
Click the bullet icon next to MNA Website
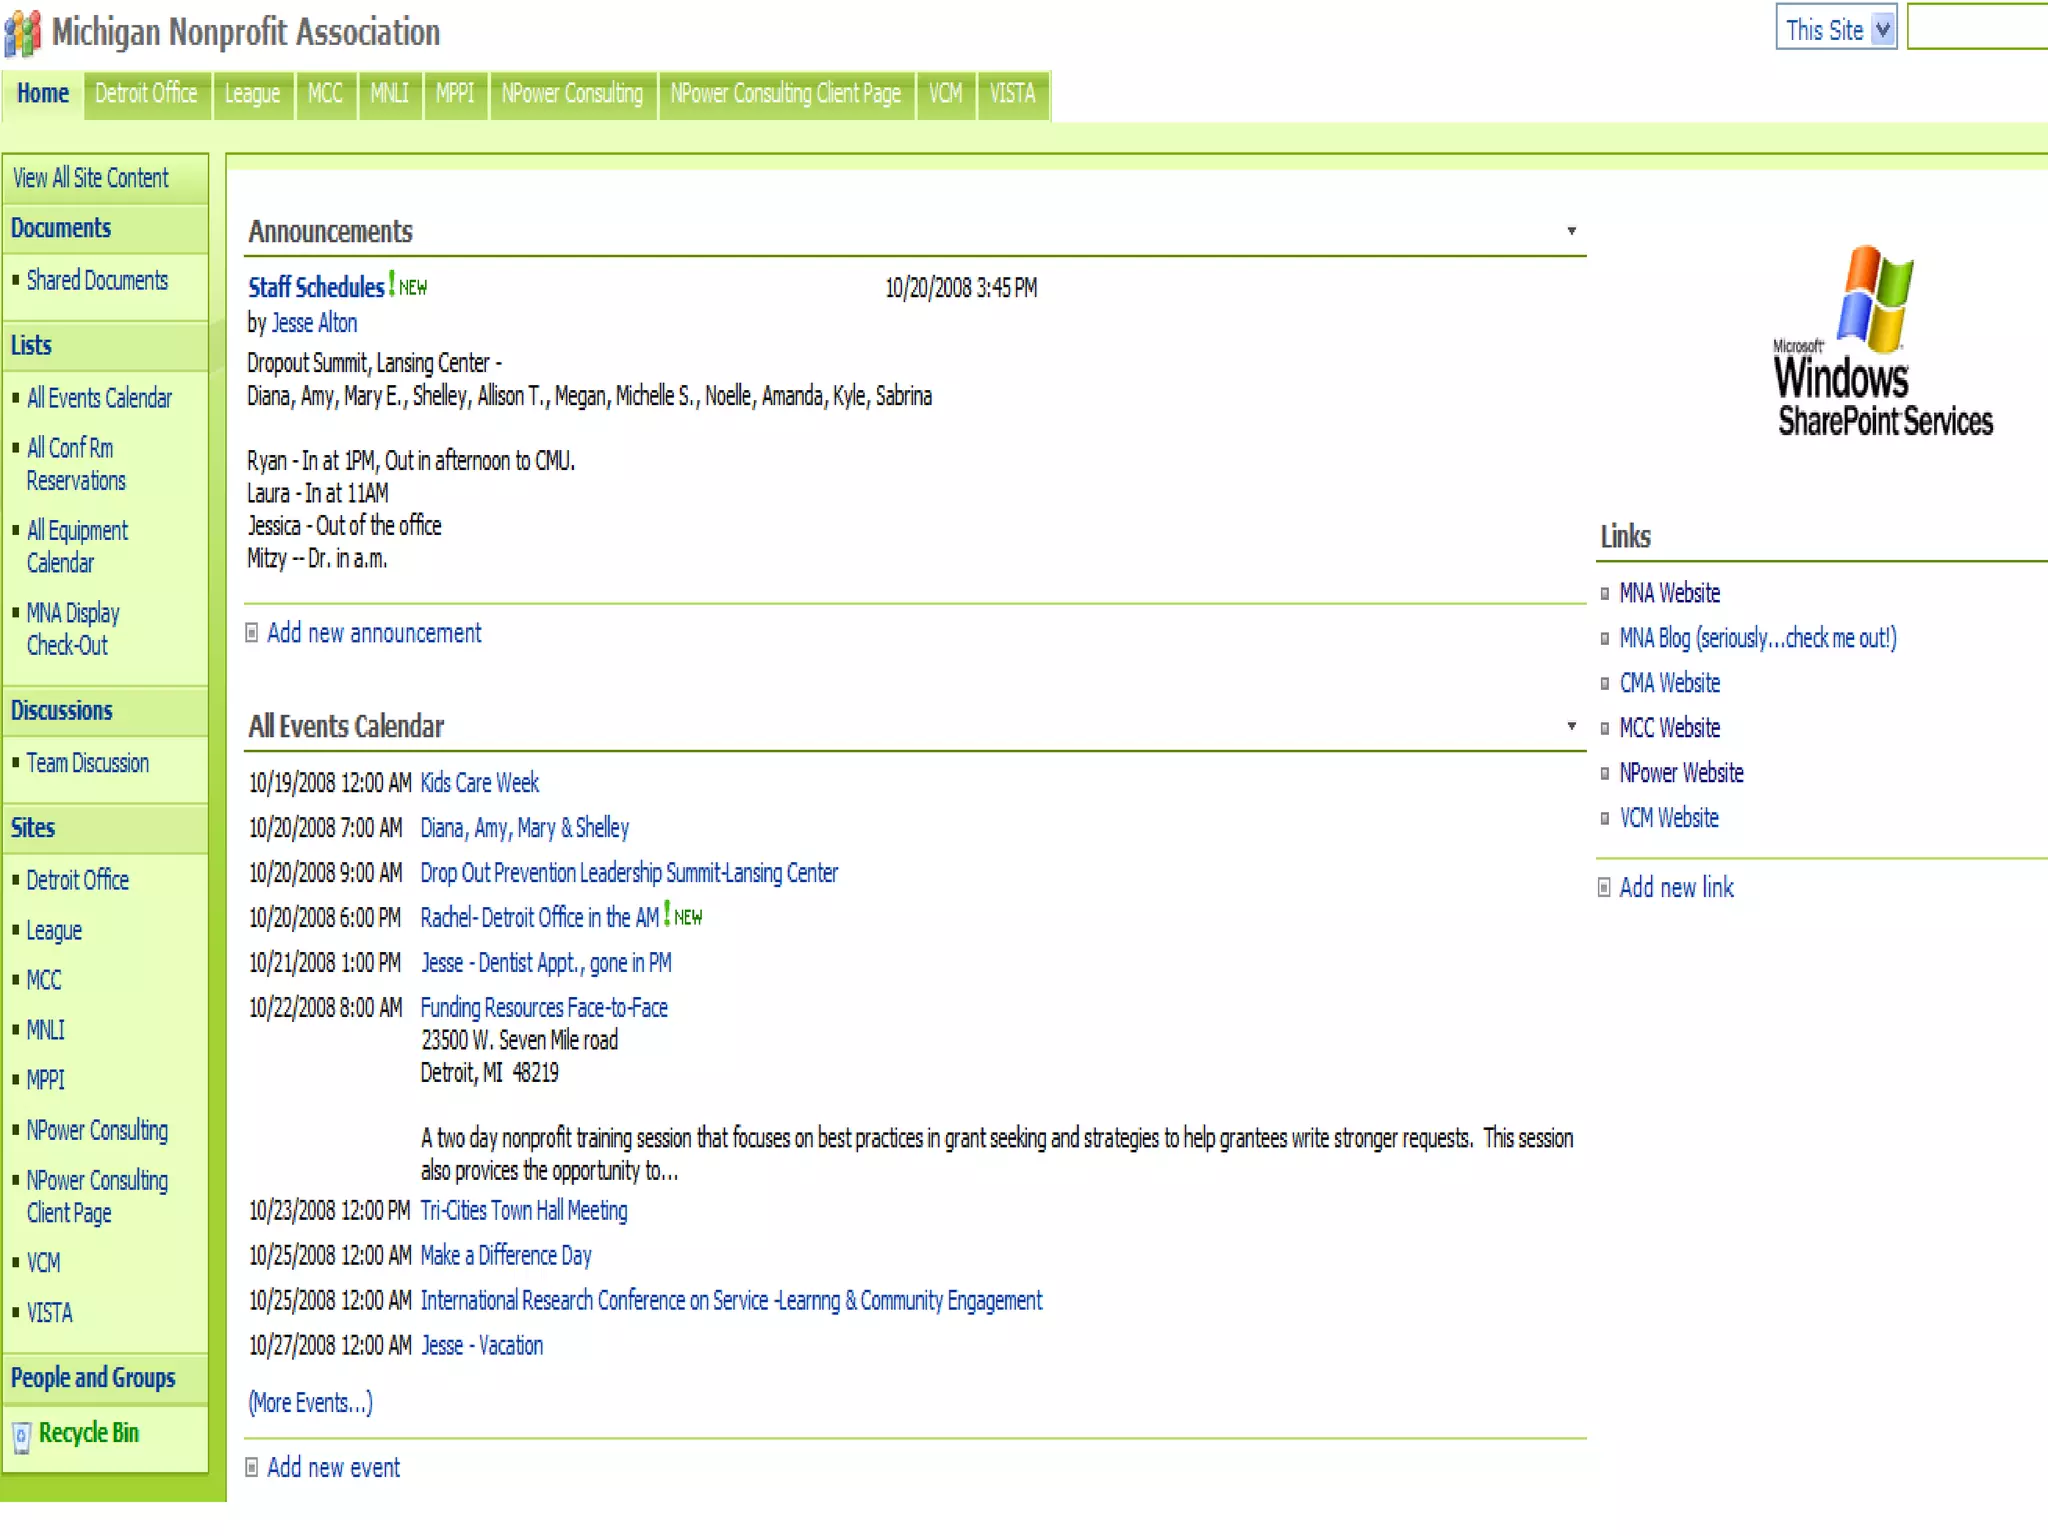click(x=1605, y=594)
